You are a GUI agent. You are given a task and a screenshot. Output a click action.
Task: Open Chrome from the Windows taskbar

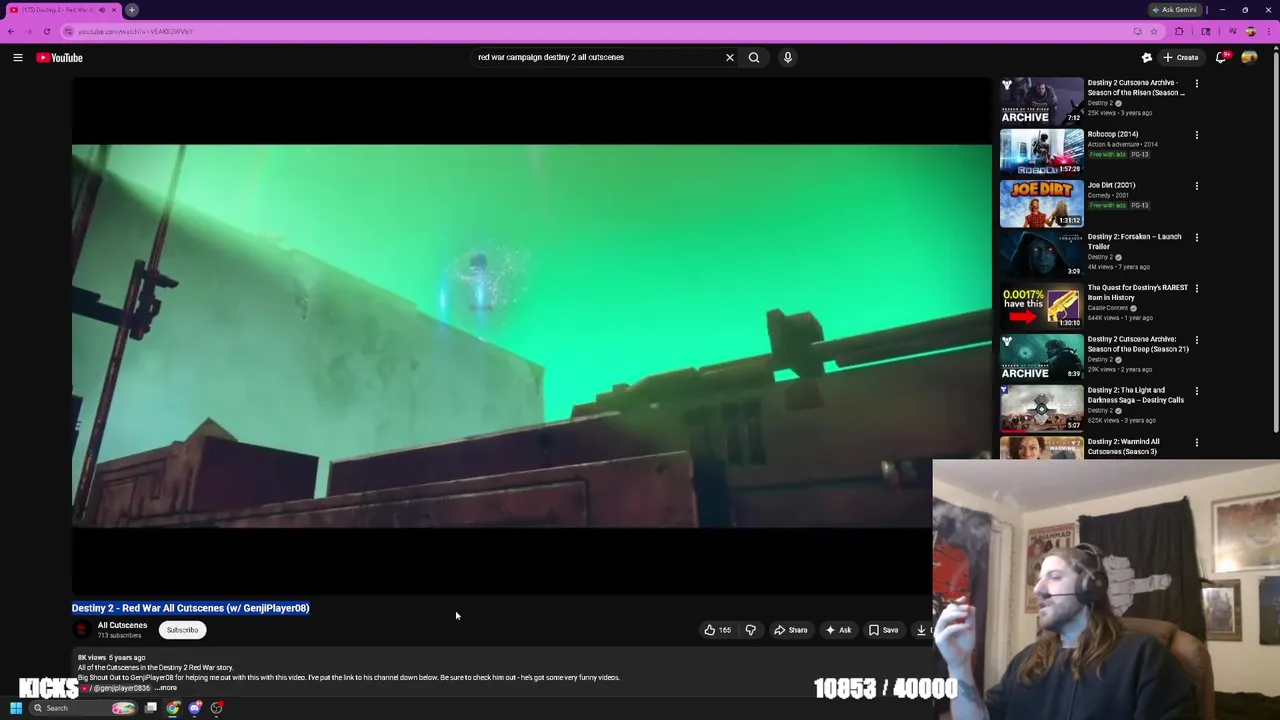tap(173, 708)
